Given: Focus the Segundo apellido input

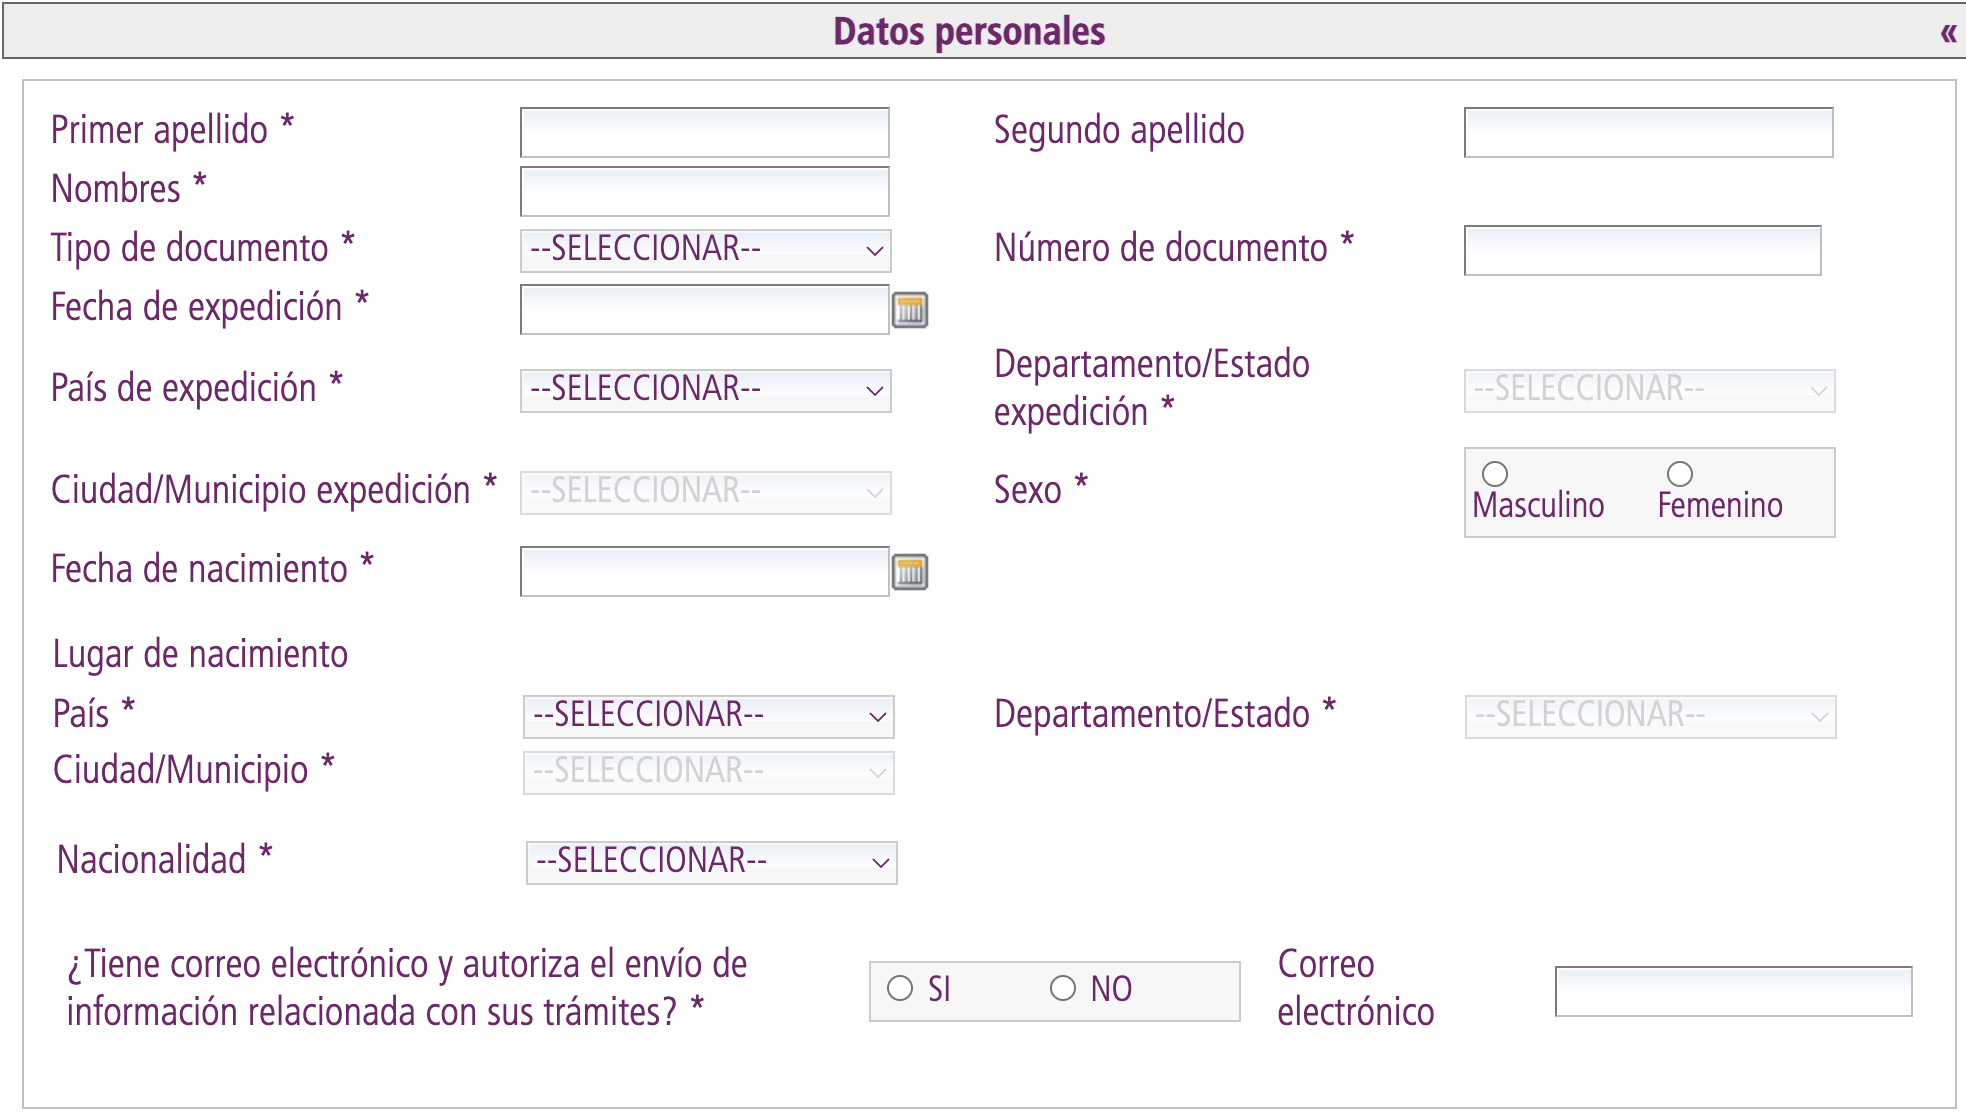Looking at the screenshot, I should coord(1648,132).
